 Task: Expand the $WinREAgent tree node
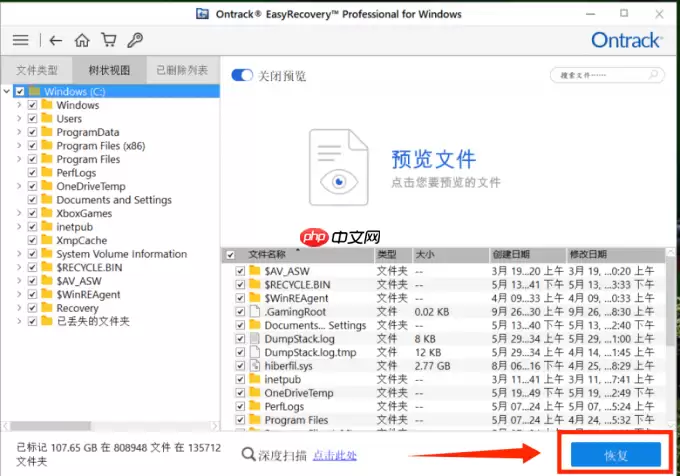coord(19,294)
